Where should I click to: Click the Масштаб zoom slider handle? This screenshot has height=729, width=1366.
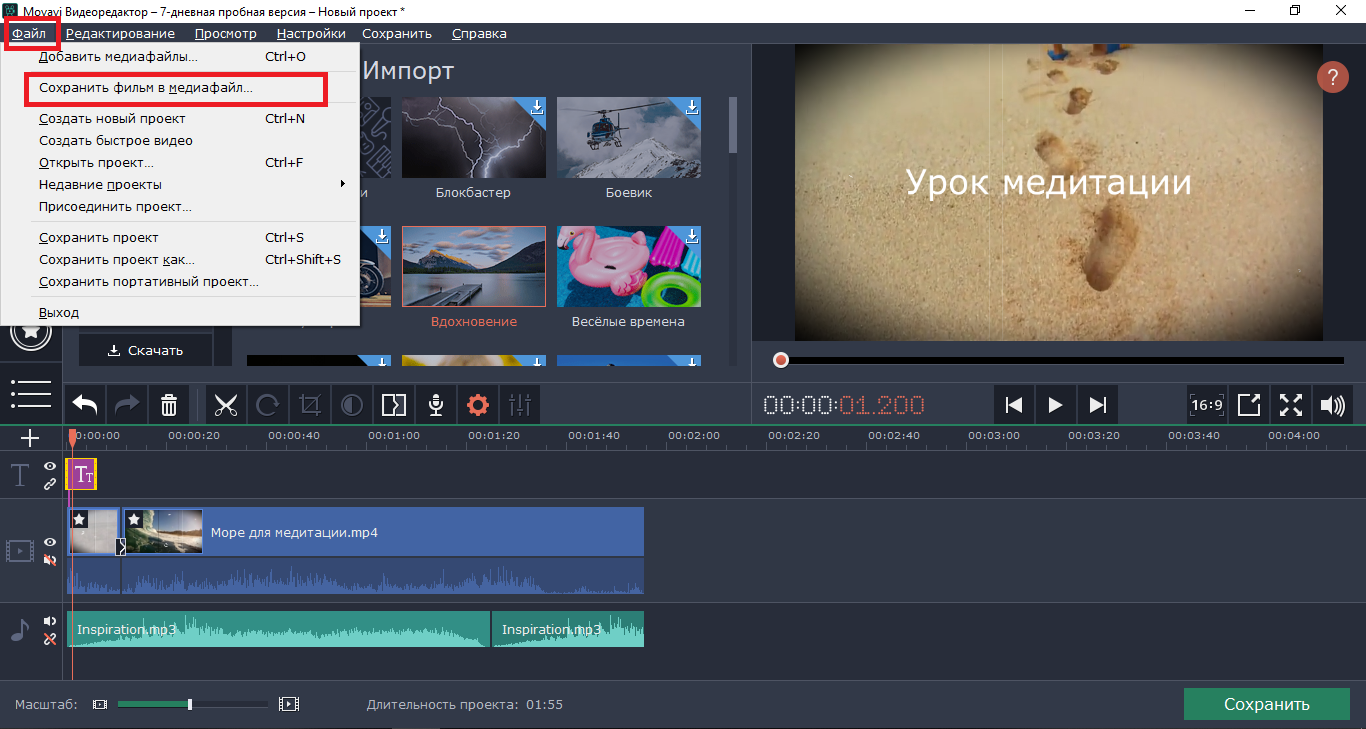[x=190, y=704]
